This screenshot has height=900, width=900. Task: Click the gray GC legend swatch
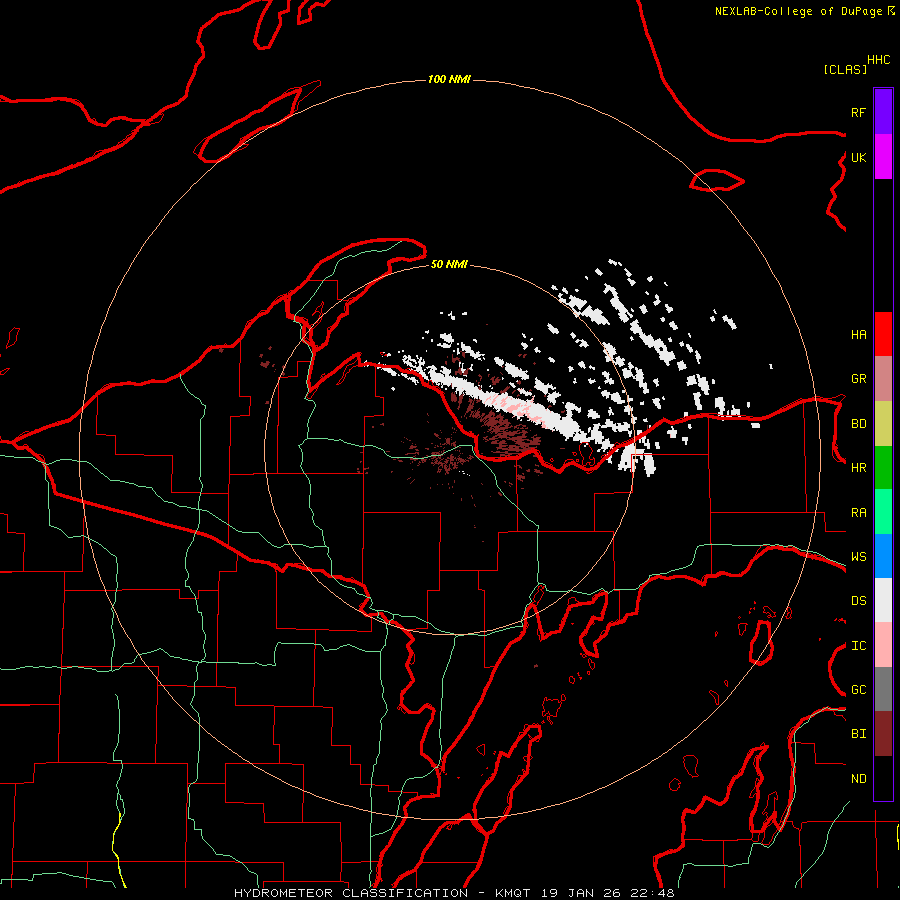click(x=883, y=689)
